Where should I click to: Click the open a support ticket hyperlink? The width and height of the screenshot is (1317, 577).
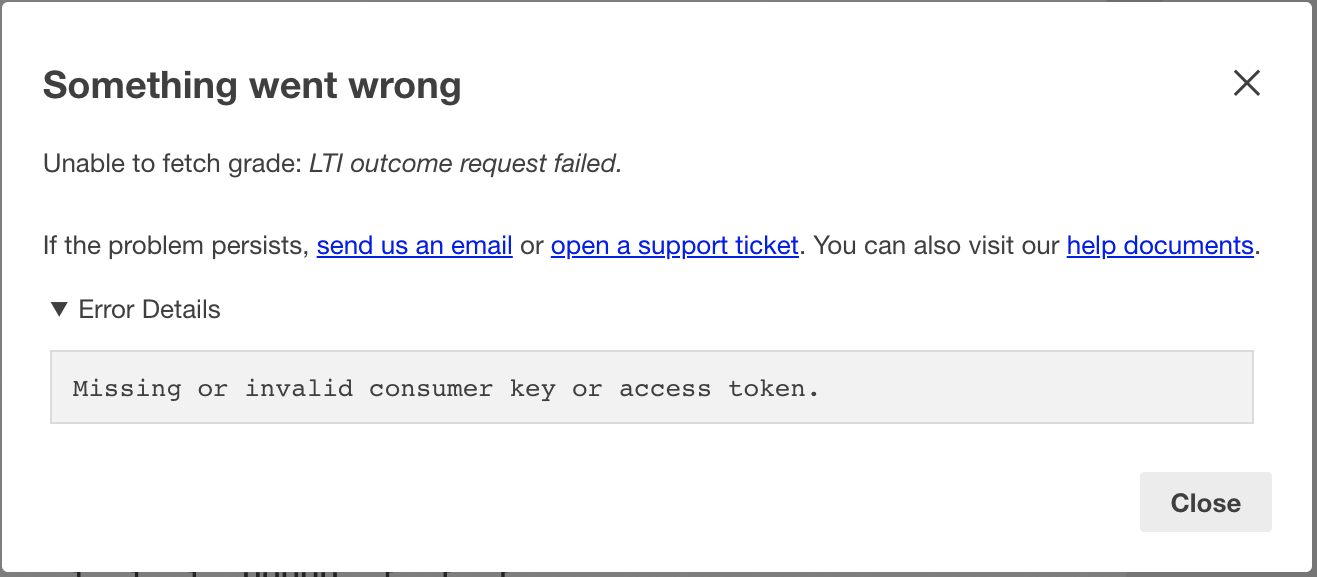point(674,245)
